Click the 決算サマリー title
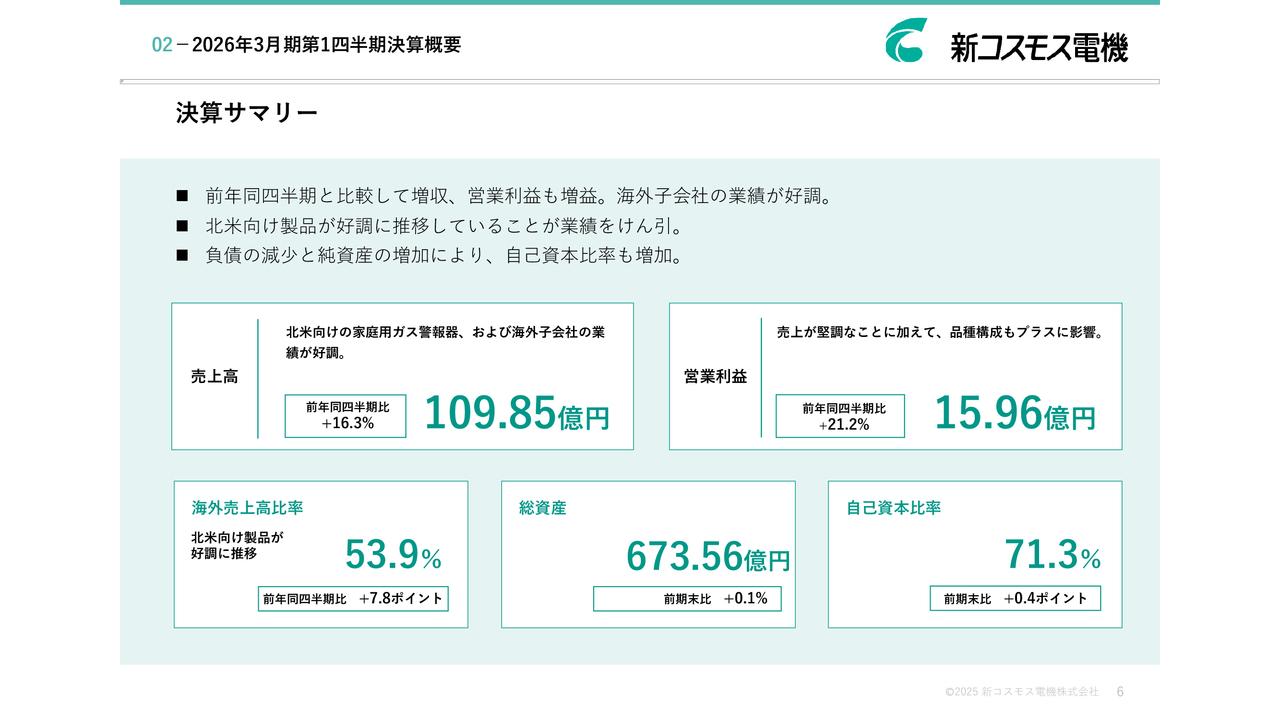The image size is (1280, 720). click(247, 113)
